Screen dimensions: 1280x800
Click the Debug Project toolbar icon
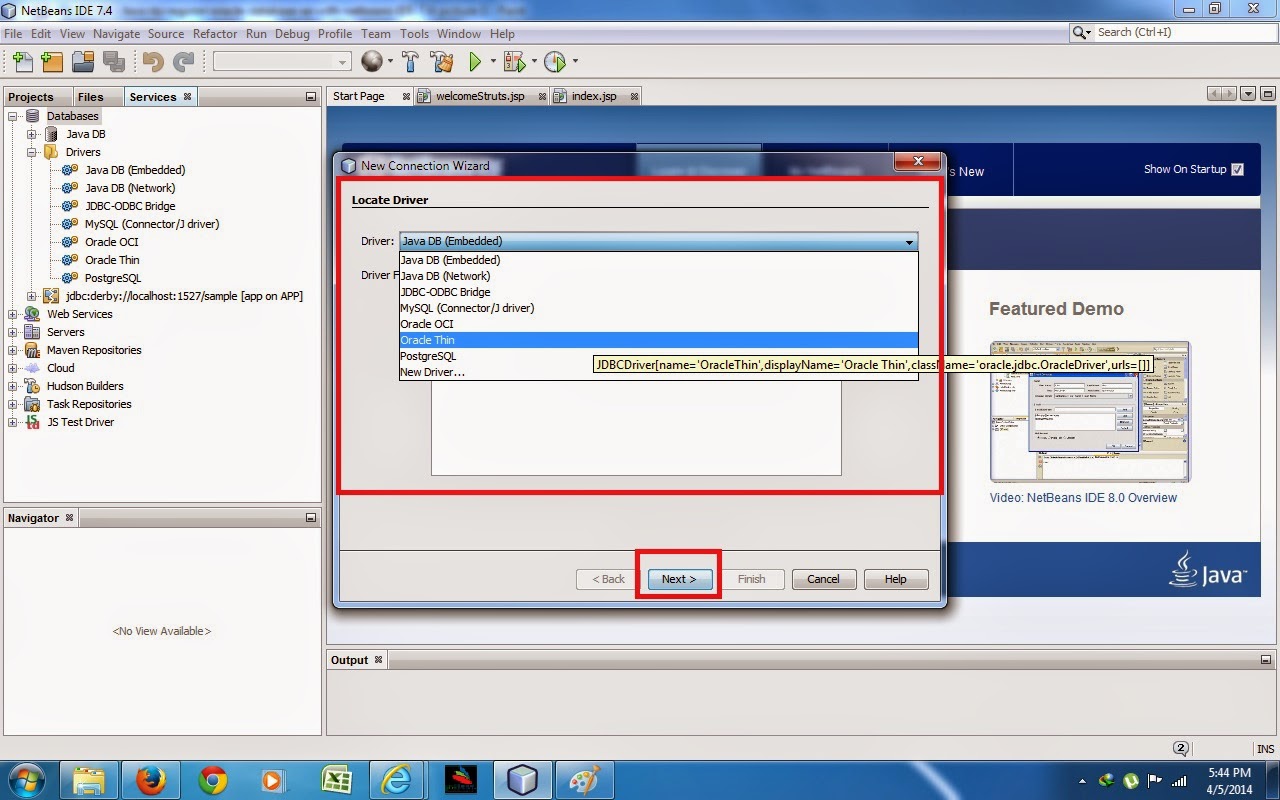514,62
